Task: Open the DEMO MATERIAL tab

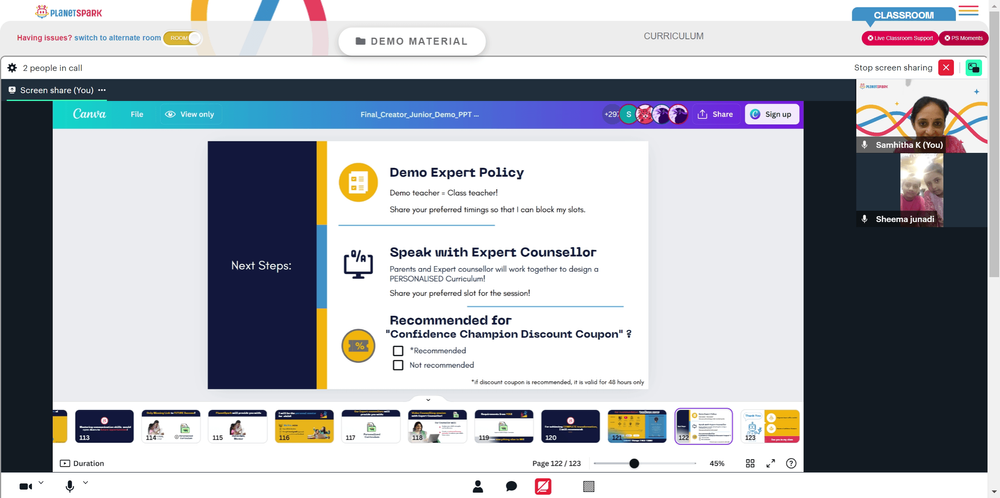Action: tap(412, 41)
